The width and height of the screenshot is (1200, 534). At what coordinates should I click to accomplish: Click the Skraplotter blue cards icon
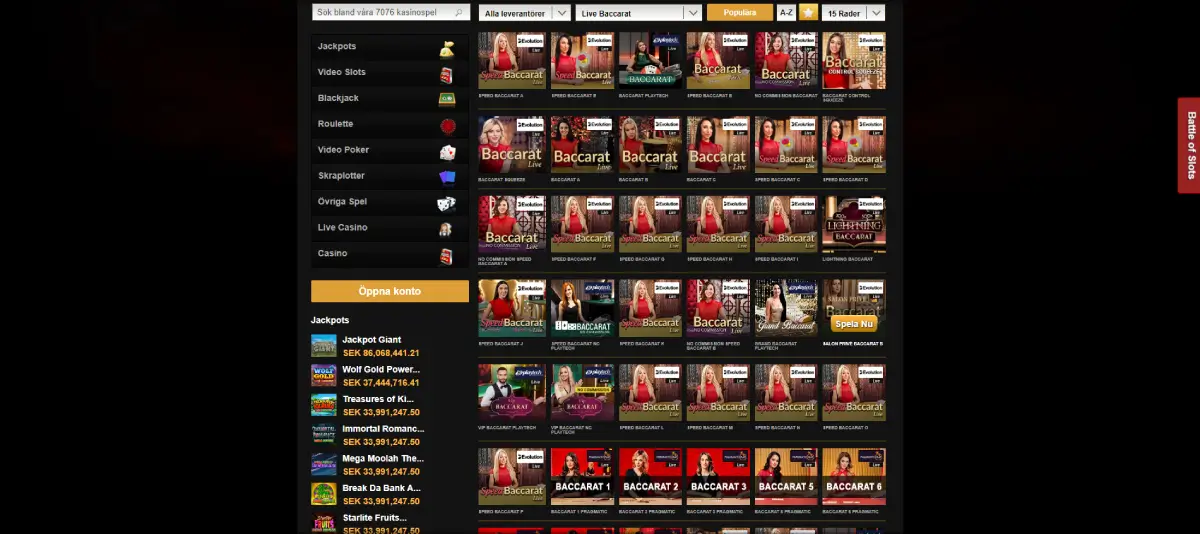coord(447,177)
